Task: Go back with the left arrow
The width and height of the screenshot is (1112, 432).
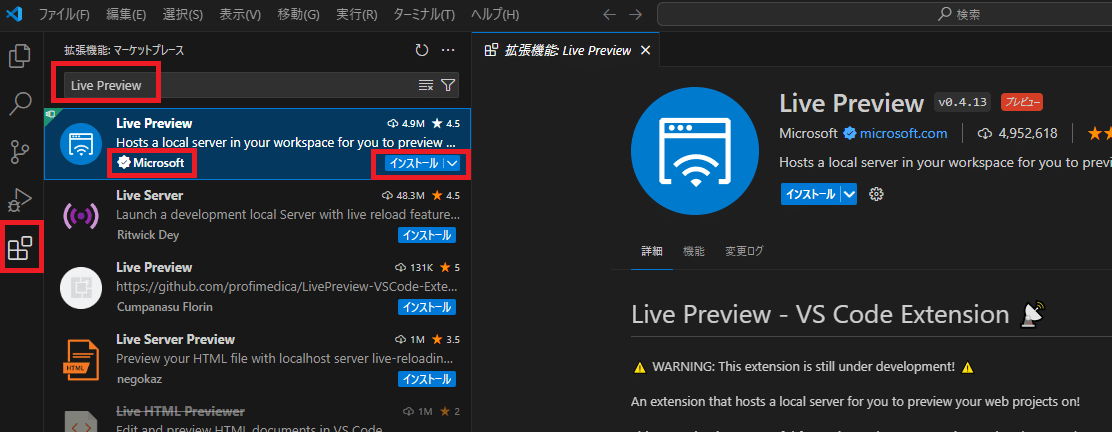Action: [x=609, y=14]
